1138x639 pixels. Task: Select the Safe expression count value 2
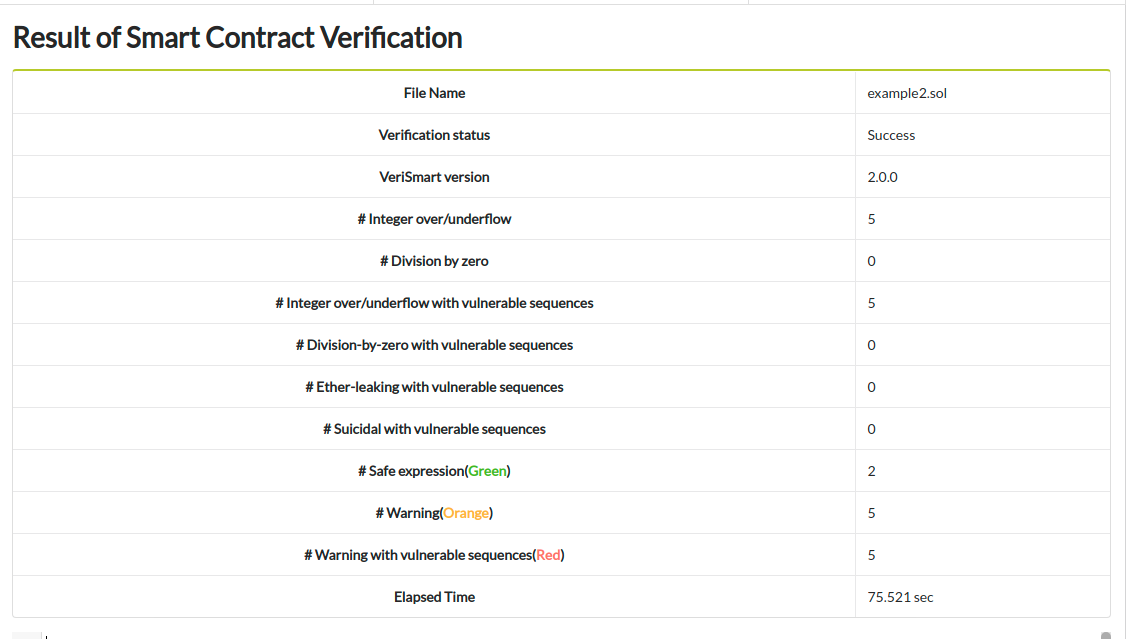(x=872, y=471)
